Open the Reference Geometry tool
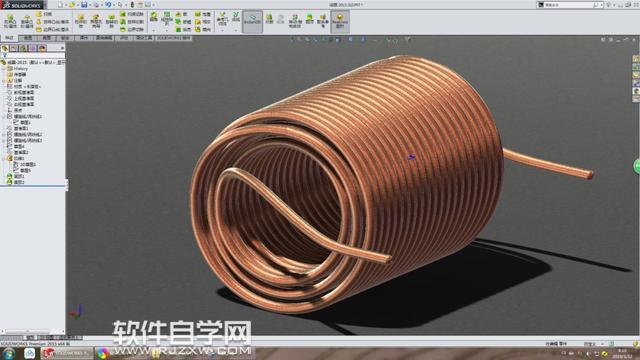Viewport: 640px width, 360px height. 222,19
